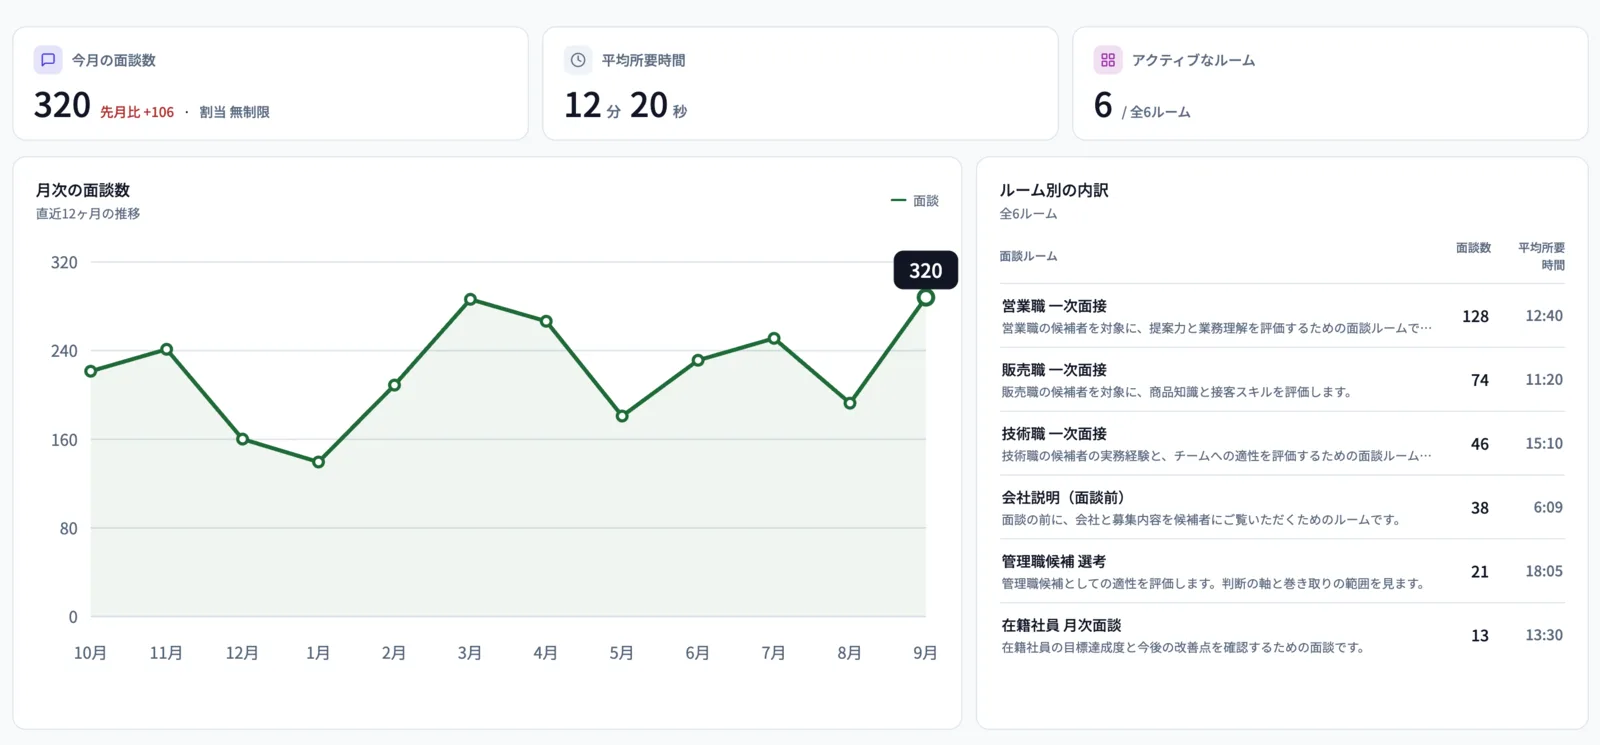The image size is (1600, 745).
Task: Click the chat bubble icon beside 今月の面談数
Action: point(48,60)
